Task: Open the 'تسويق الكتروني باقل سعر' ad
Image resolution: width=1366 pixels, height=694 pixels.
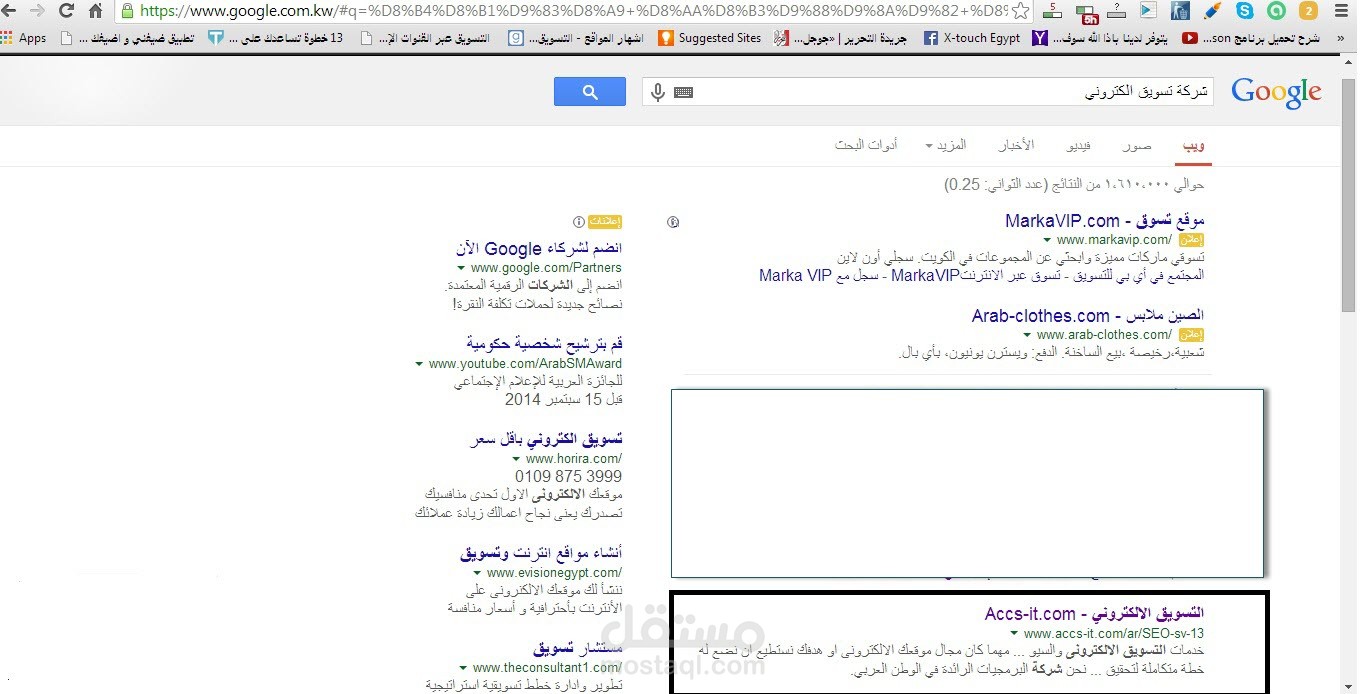Action: coord(546,439)
